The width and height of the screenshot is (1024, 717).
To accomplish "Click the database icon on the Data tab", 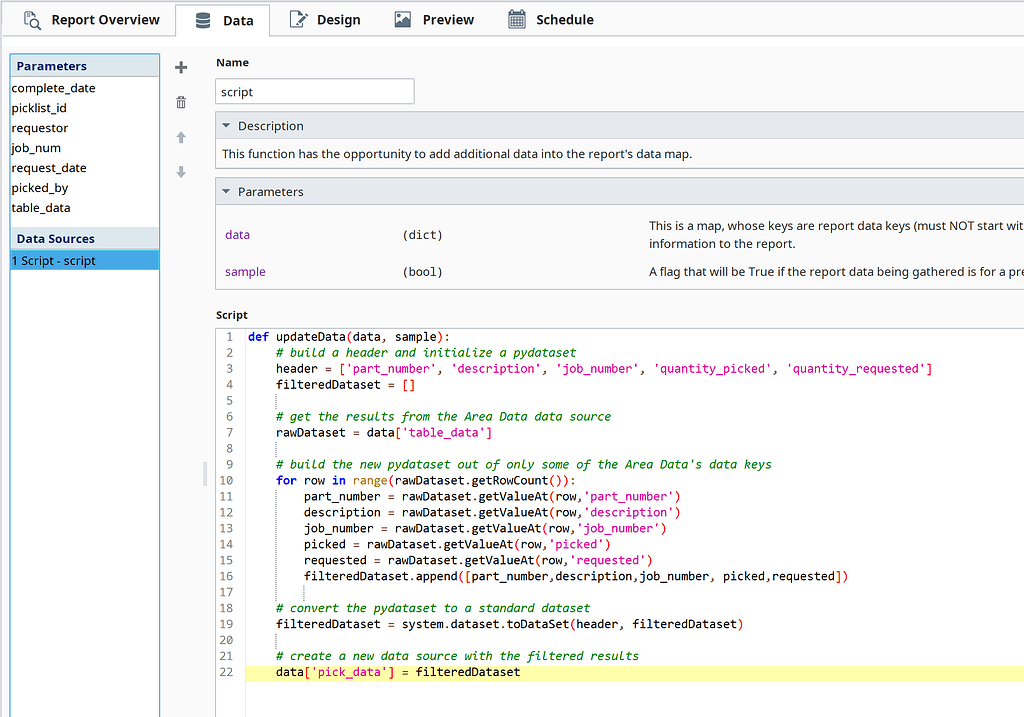I will (199, 19).
